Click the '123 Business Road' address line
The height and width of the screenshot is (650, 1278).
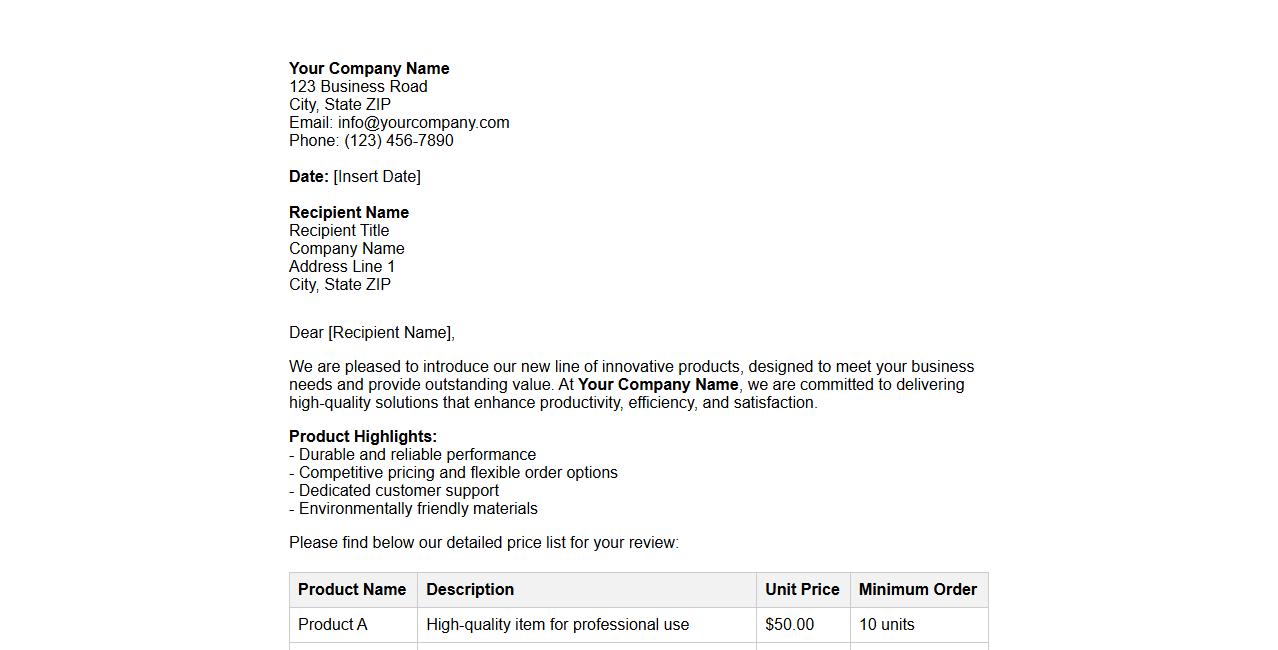358,86
